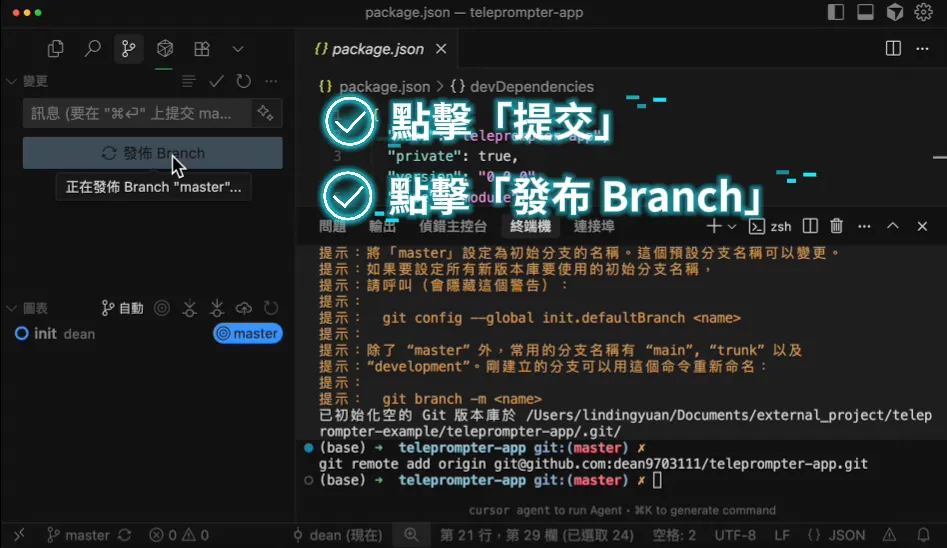Kill terminal with trash icon
The height and width of the screenshot is (548, 947).
836,226
